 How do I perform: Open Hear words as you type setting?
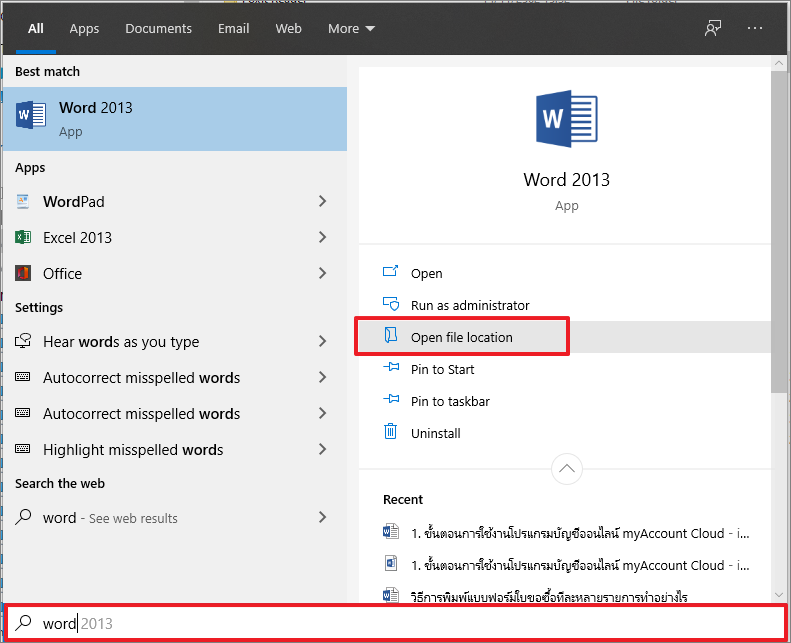click(x=175, y=341)
